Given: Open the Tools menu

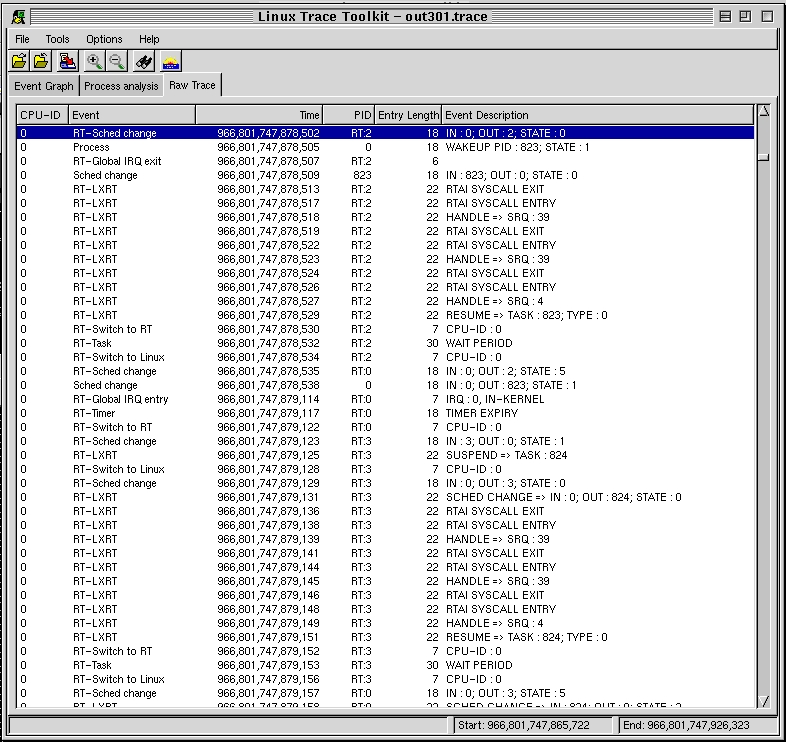Looking at the screenshot, I should (57, 39).
